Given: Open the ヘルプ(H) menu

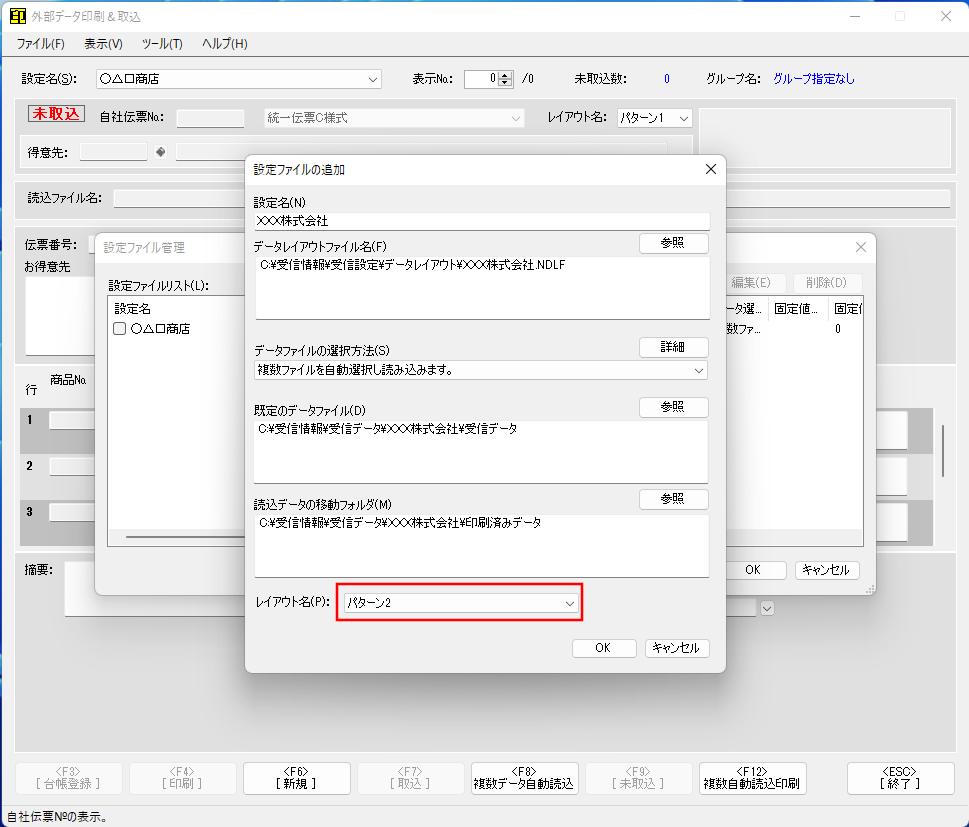Looking at the screenshot, I should 224,44.
